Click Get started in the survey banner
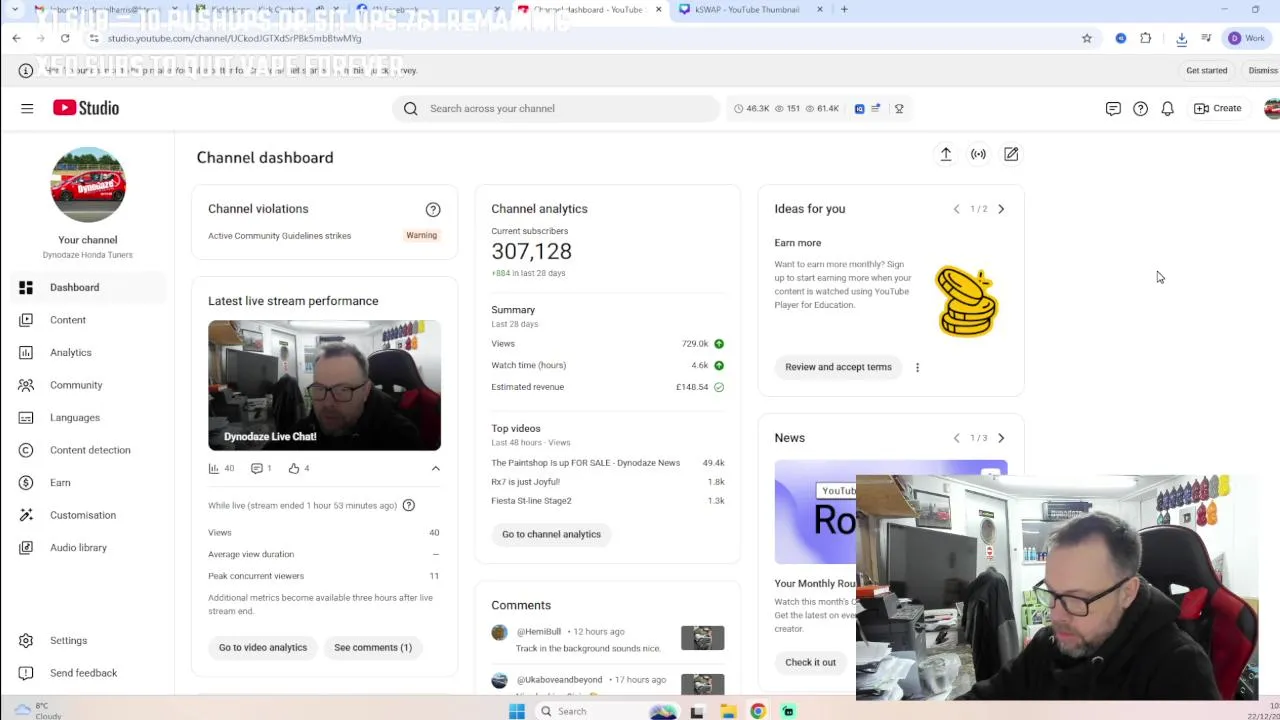The image size is (1280, 720). tap(1206, 70)
